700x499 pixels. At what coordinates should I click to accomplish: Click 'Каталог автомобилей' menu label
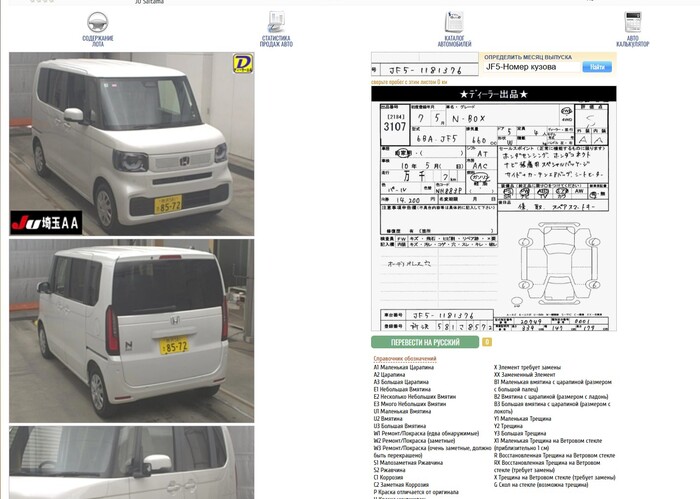click(454, 41)
